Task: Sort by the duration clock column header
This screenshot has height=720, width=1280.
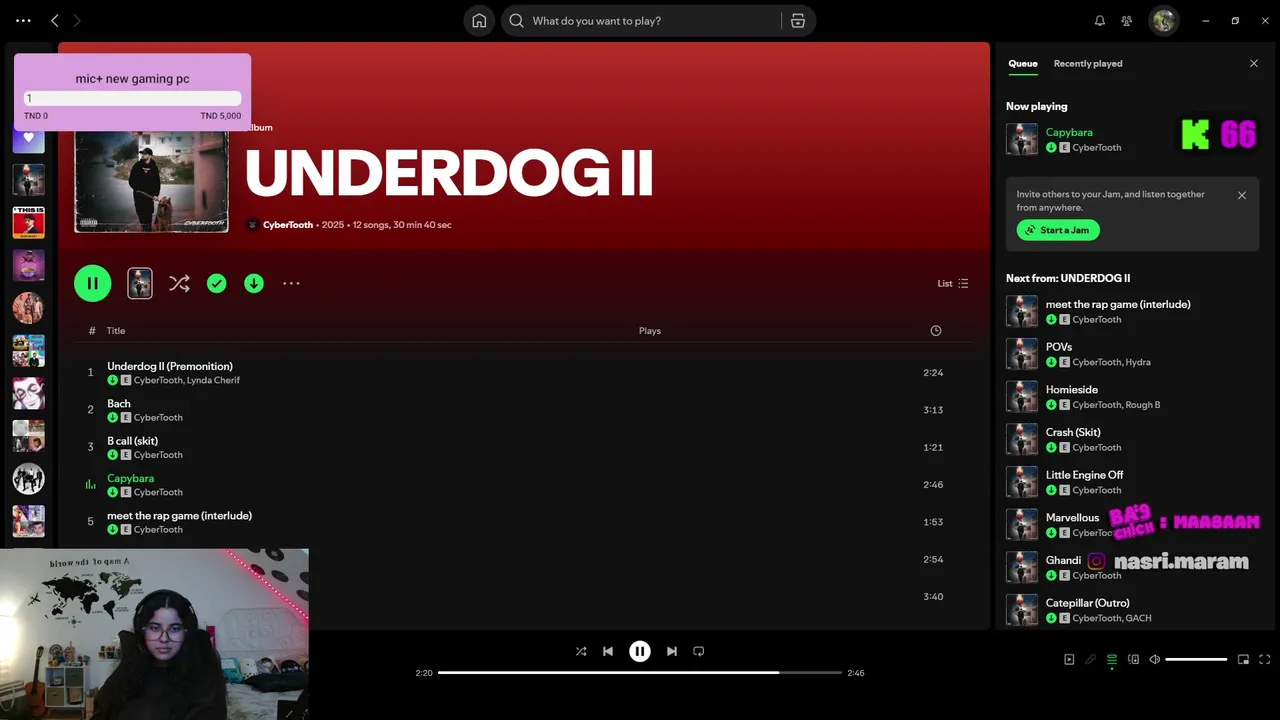Action: (x=936, y=331)
